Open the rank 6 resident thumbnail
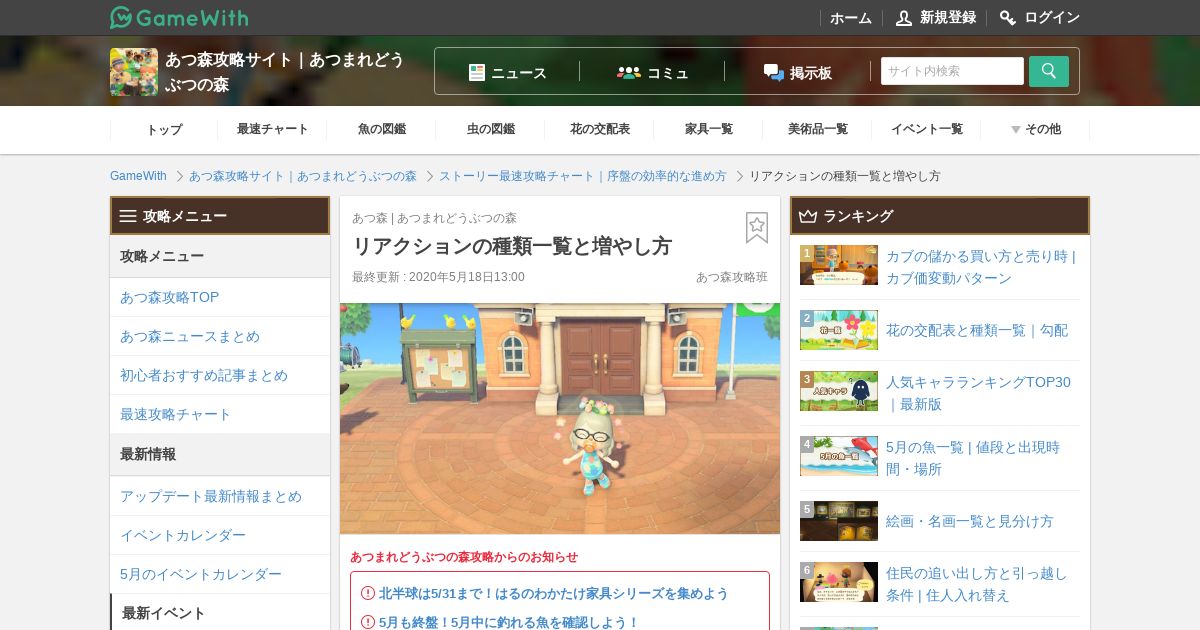1200x630 pixels. coord(839,582)
